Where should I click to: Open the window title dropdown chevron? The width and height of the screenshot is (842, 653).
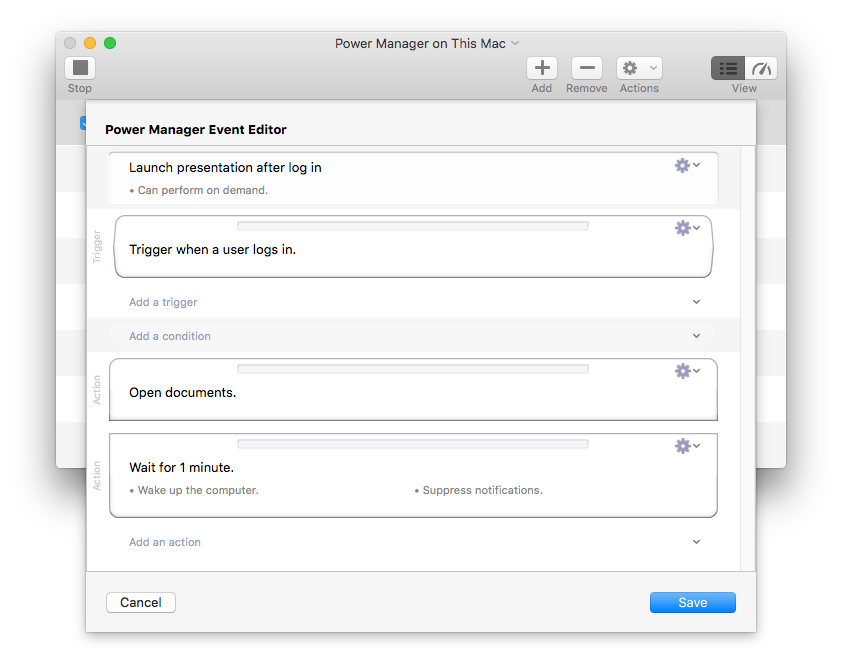pos(515,43)
